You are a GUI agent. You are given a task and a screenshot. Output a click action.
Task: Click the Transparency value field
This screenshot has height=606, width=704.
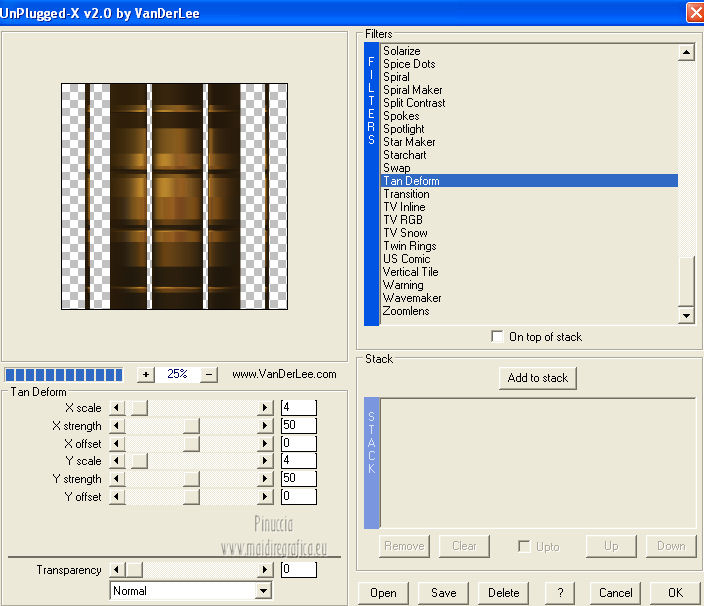click(299, 570)
